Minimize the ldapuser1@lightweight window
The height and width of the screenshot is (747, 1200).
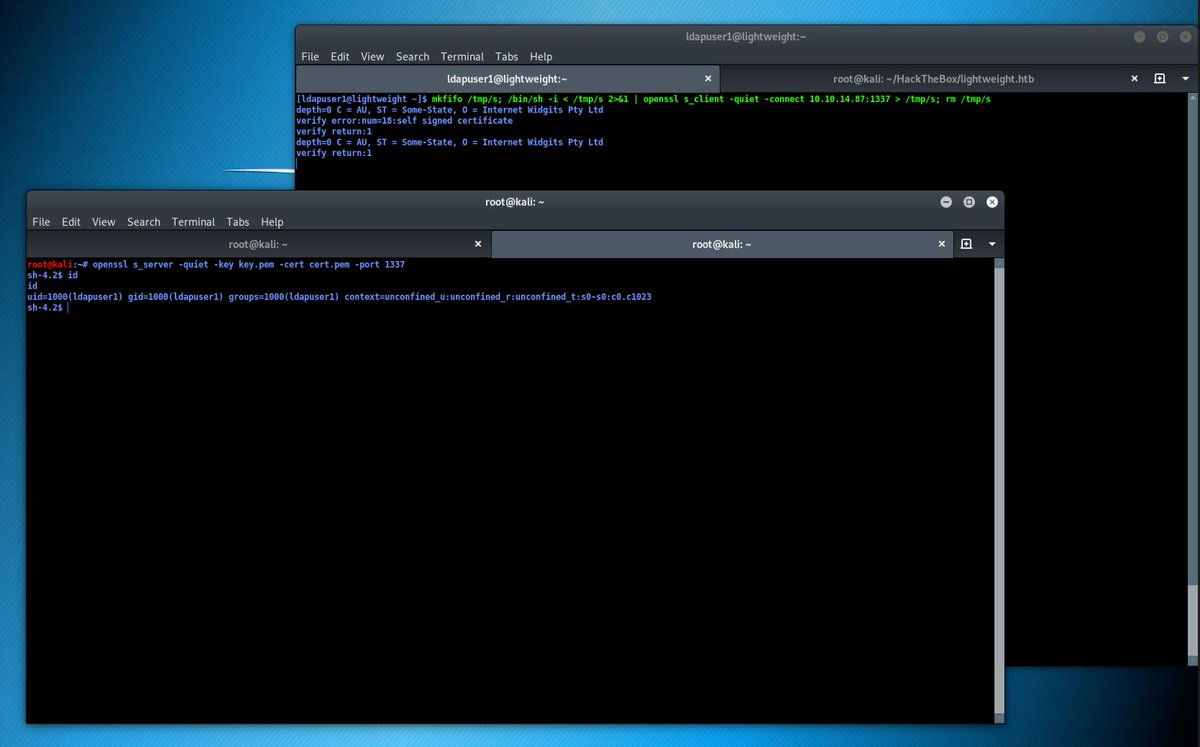1140,37
